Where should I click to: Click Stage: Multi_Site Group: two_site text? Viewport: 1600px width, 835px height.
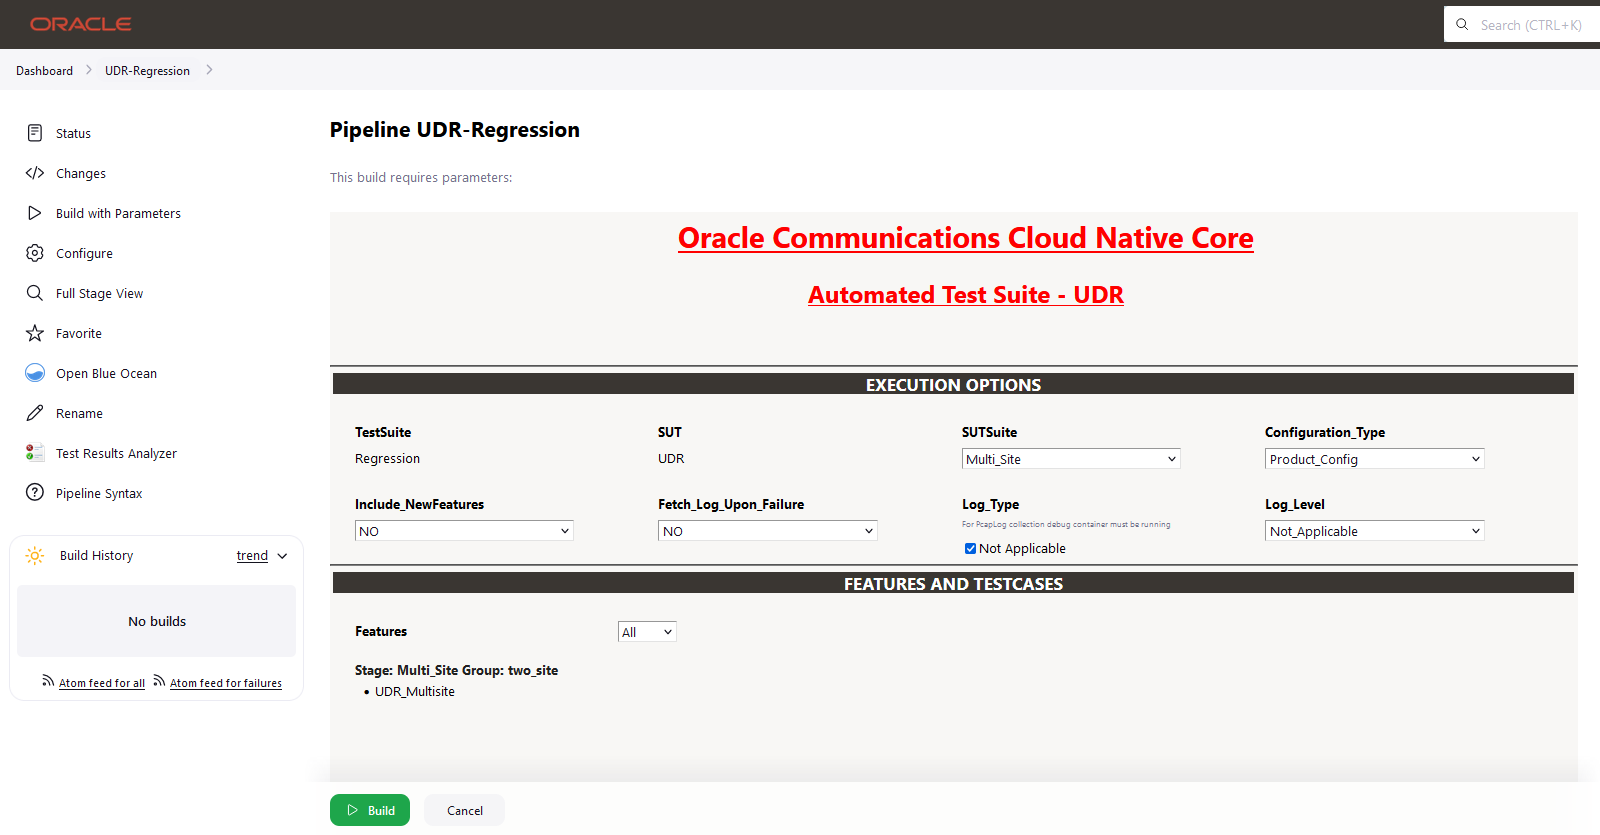(456, 670)
